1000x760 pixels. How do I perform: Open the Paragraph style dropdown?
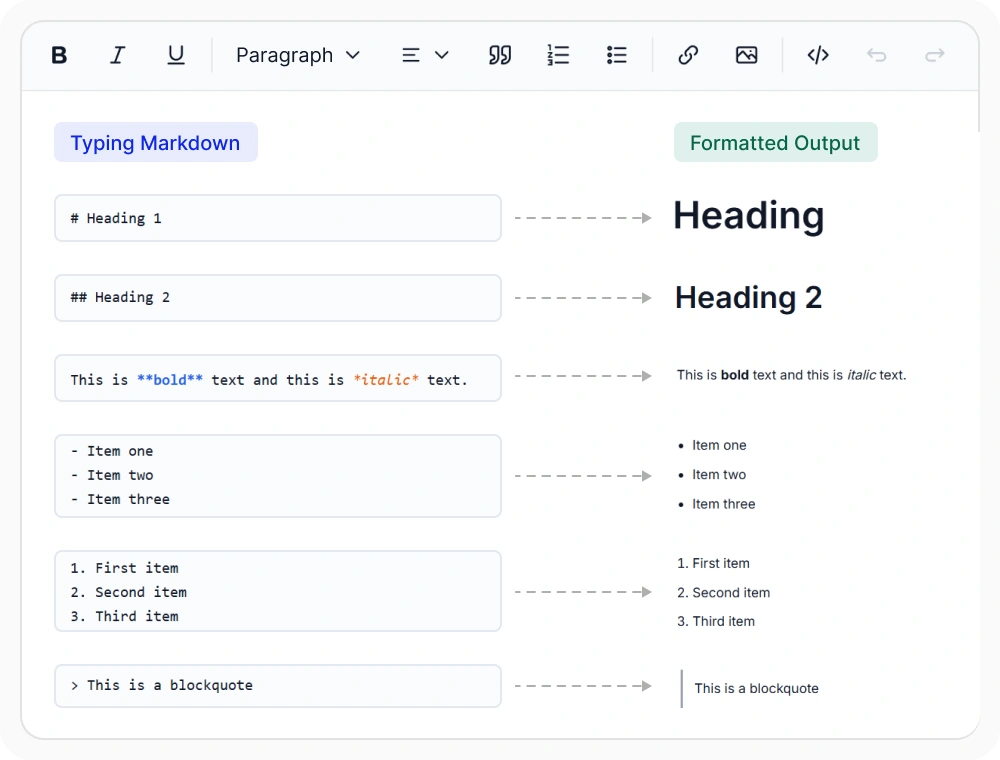(x=298, y=55)
